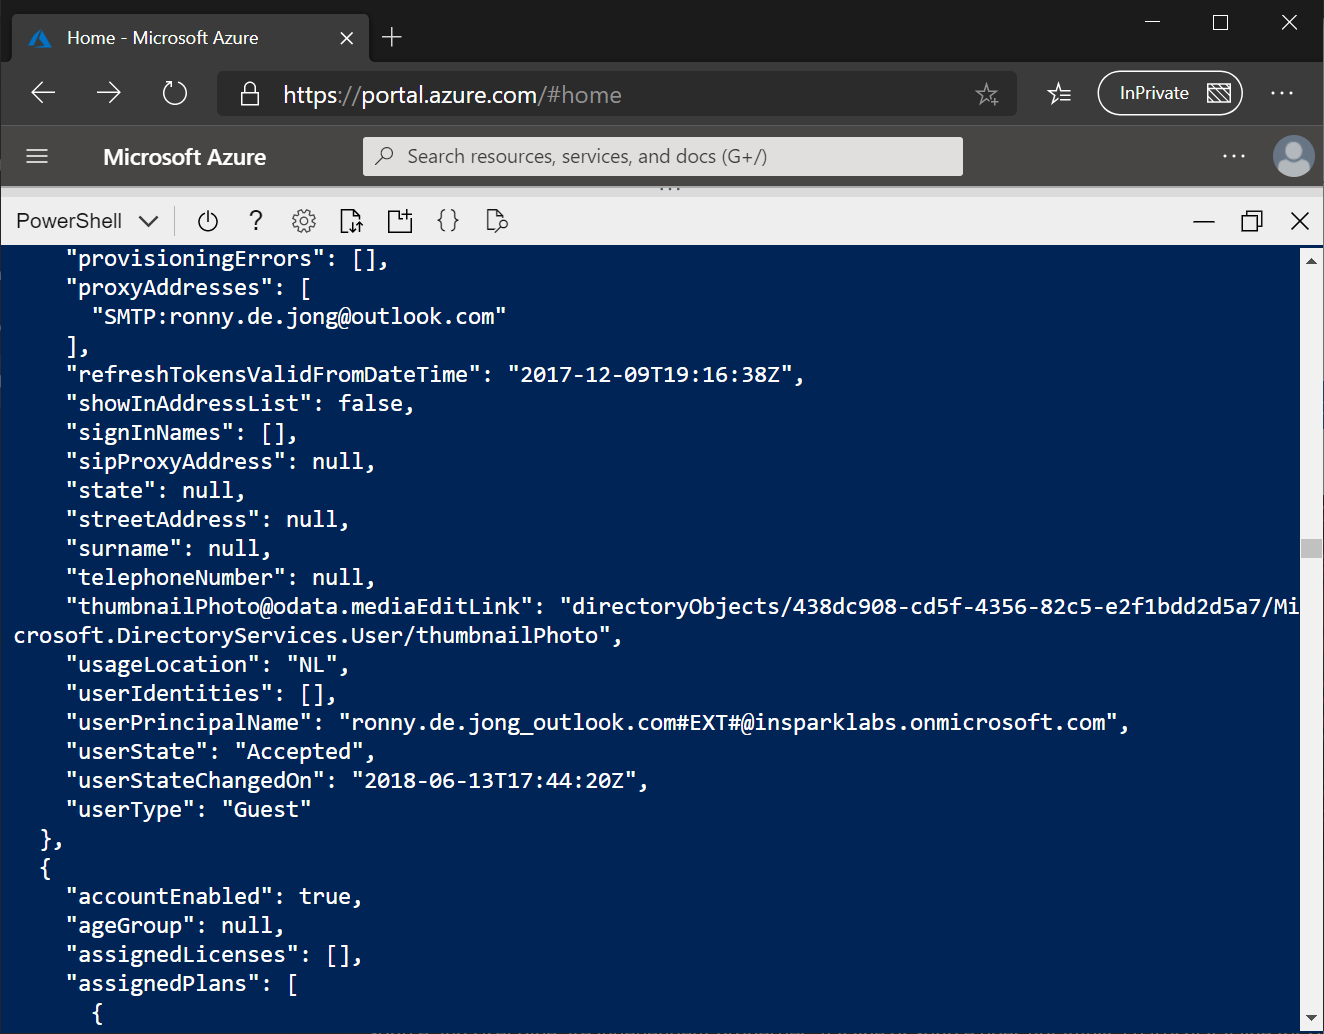Focus the Search resources, services, and docs field
Image resolution: width=1324 pixels, height=1034 pixels.
[663, 156]
